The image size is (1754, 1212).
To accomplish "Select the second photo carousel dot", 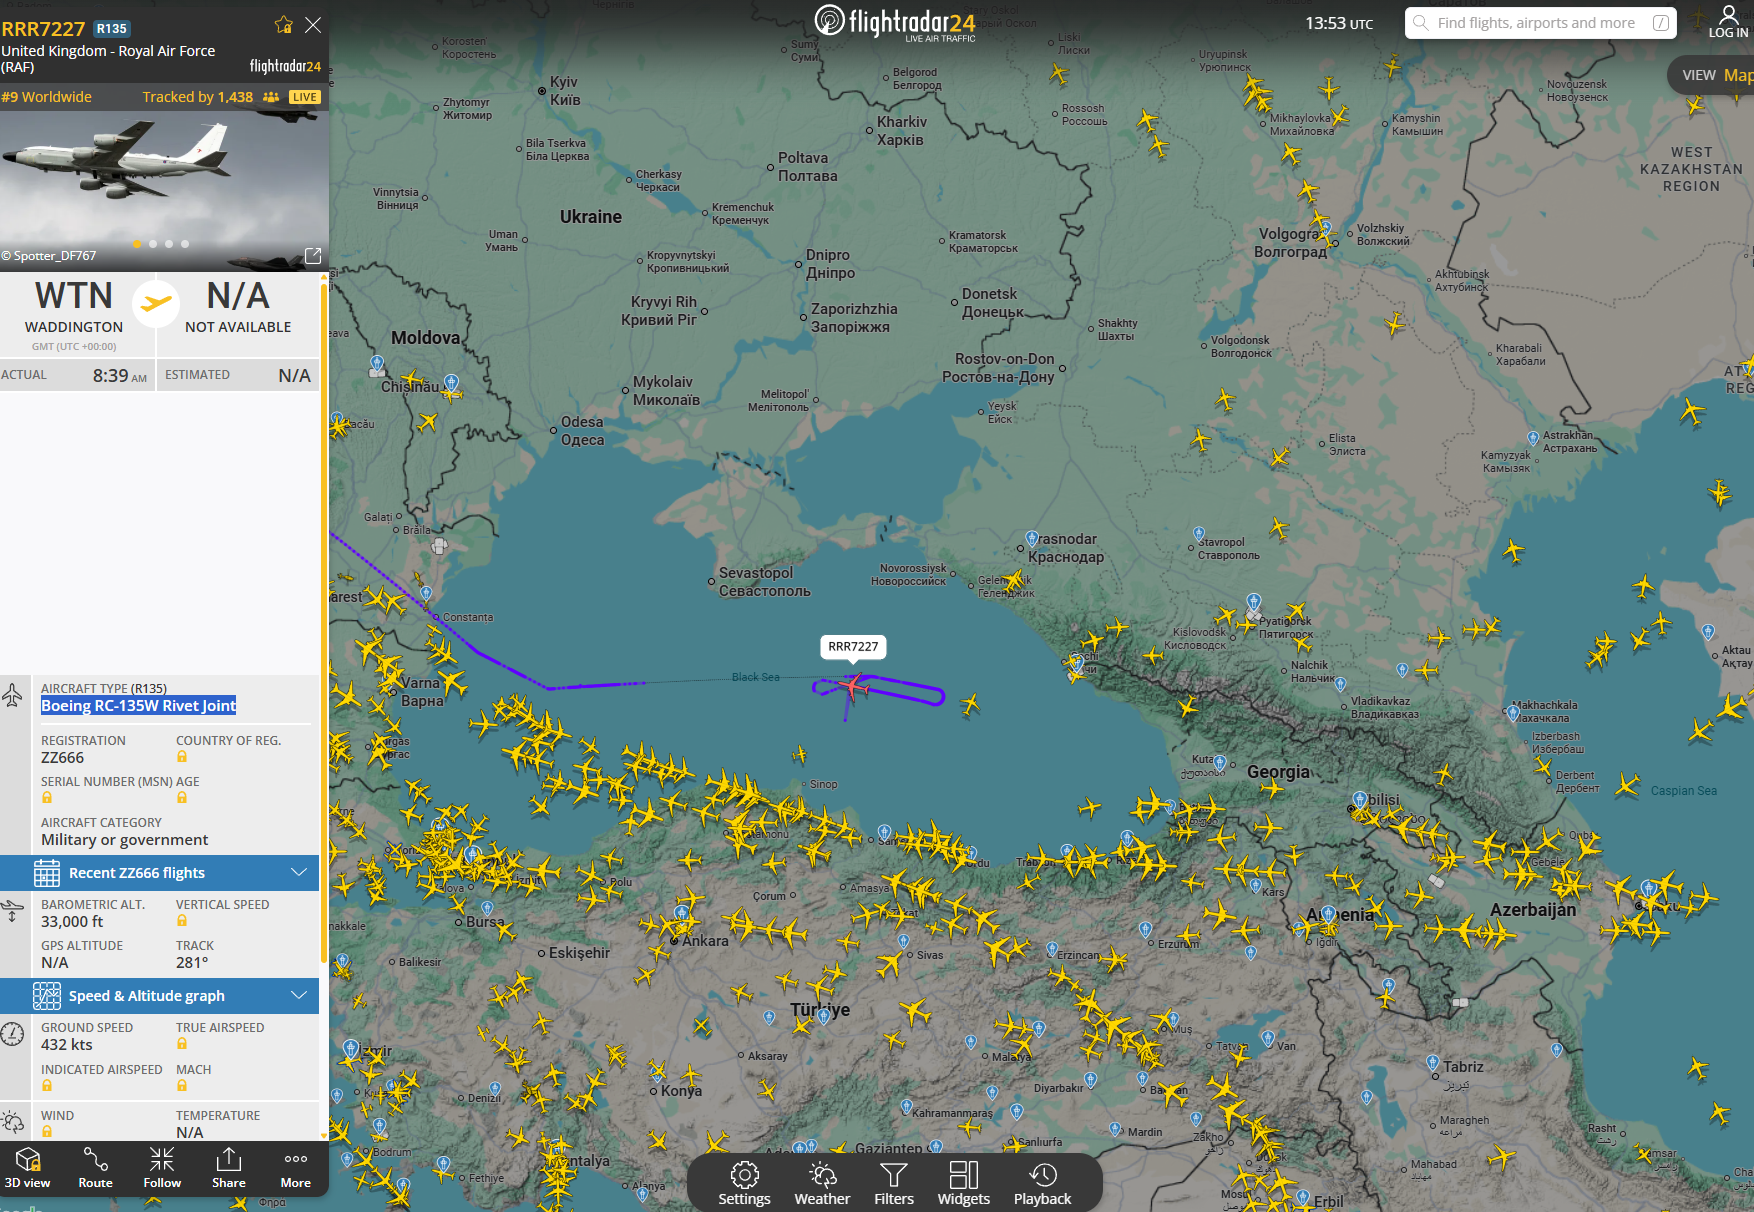I will pos(153,244).
